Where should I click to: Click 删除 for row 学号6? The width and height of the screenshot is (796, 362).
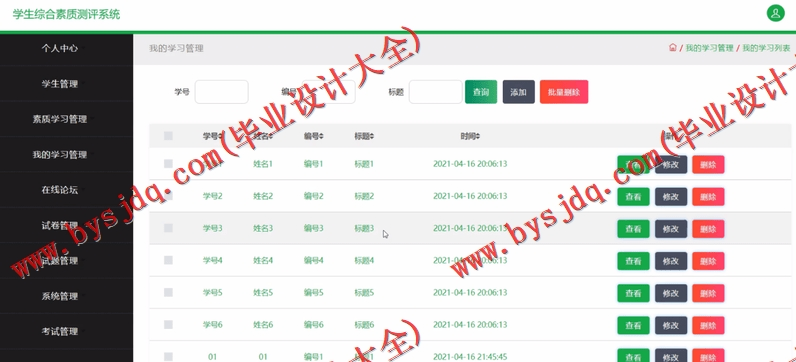[x=708, y=325]
